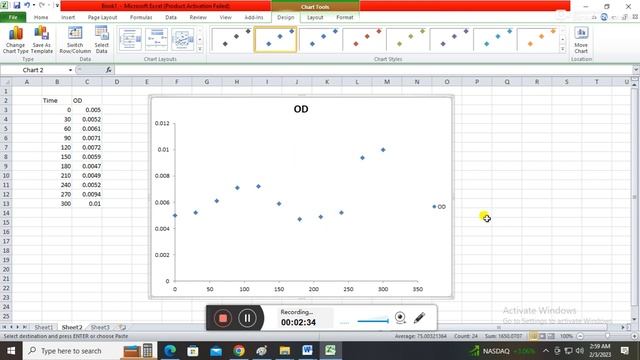Open Word from the taskbar
640x360 pixels.
coord(307,351)
